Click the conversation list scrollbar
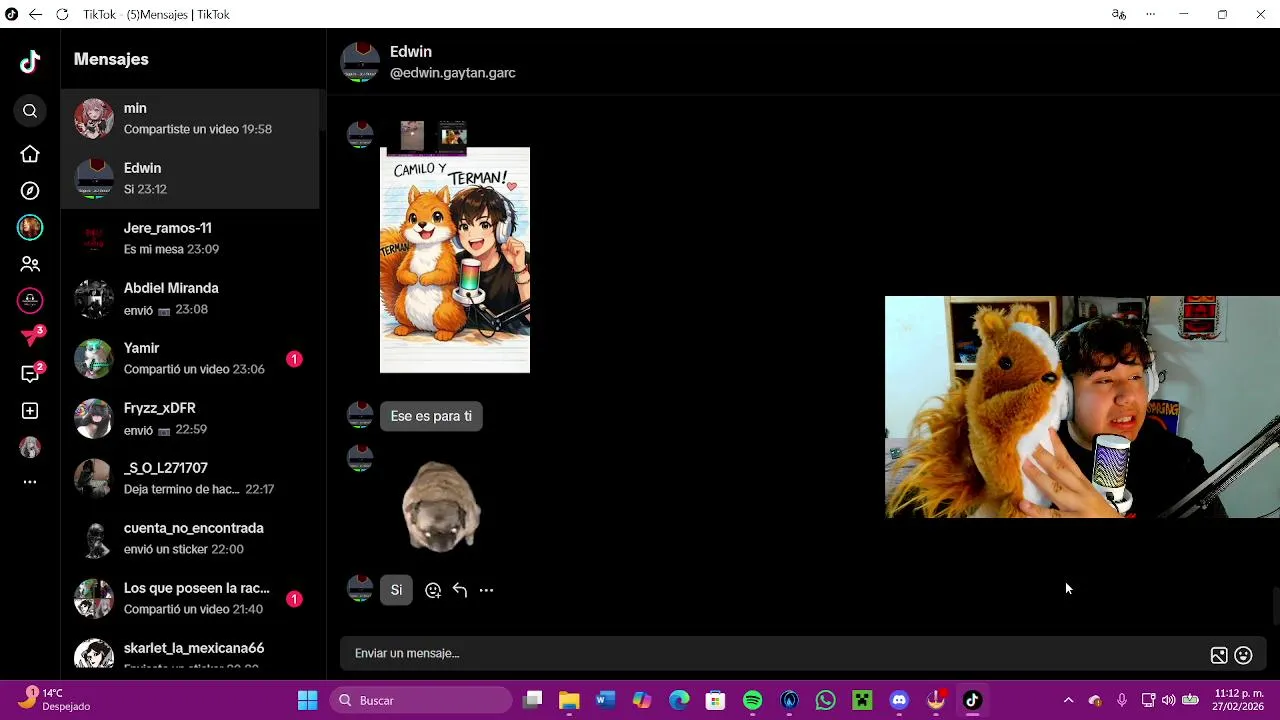1280x720 pixels. 322,110
